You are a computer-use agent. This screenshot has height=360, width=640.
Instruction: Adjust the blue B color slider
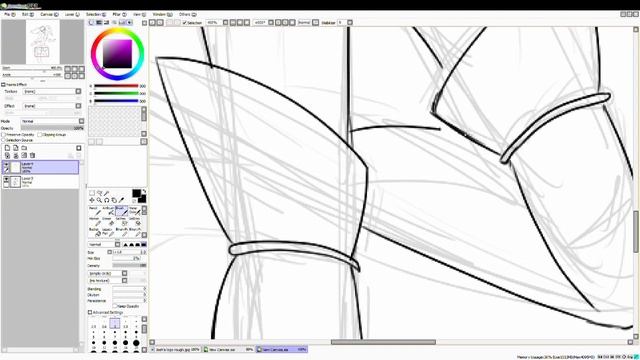point(116,101)
